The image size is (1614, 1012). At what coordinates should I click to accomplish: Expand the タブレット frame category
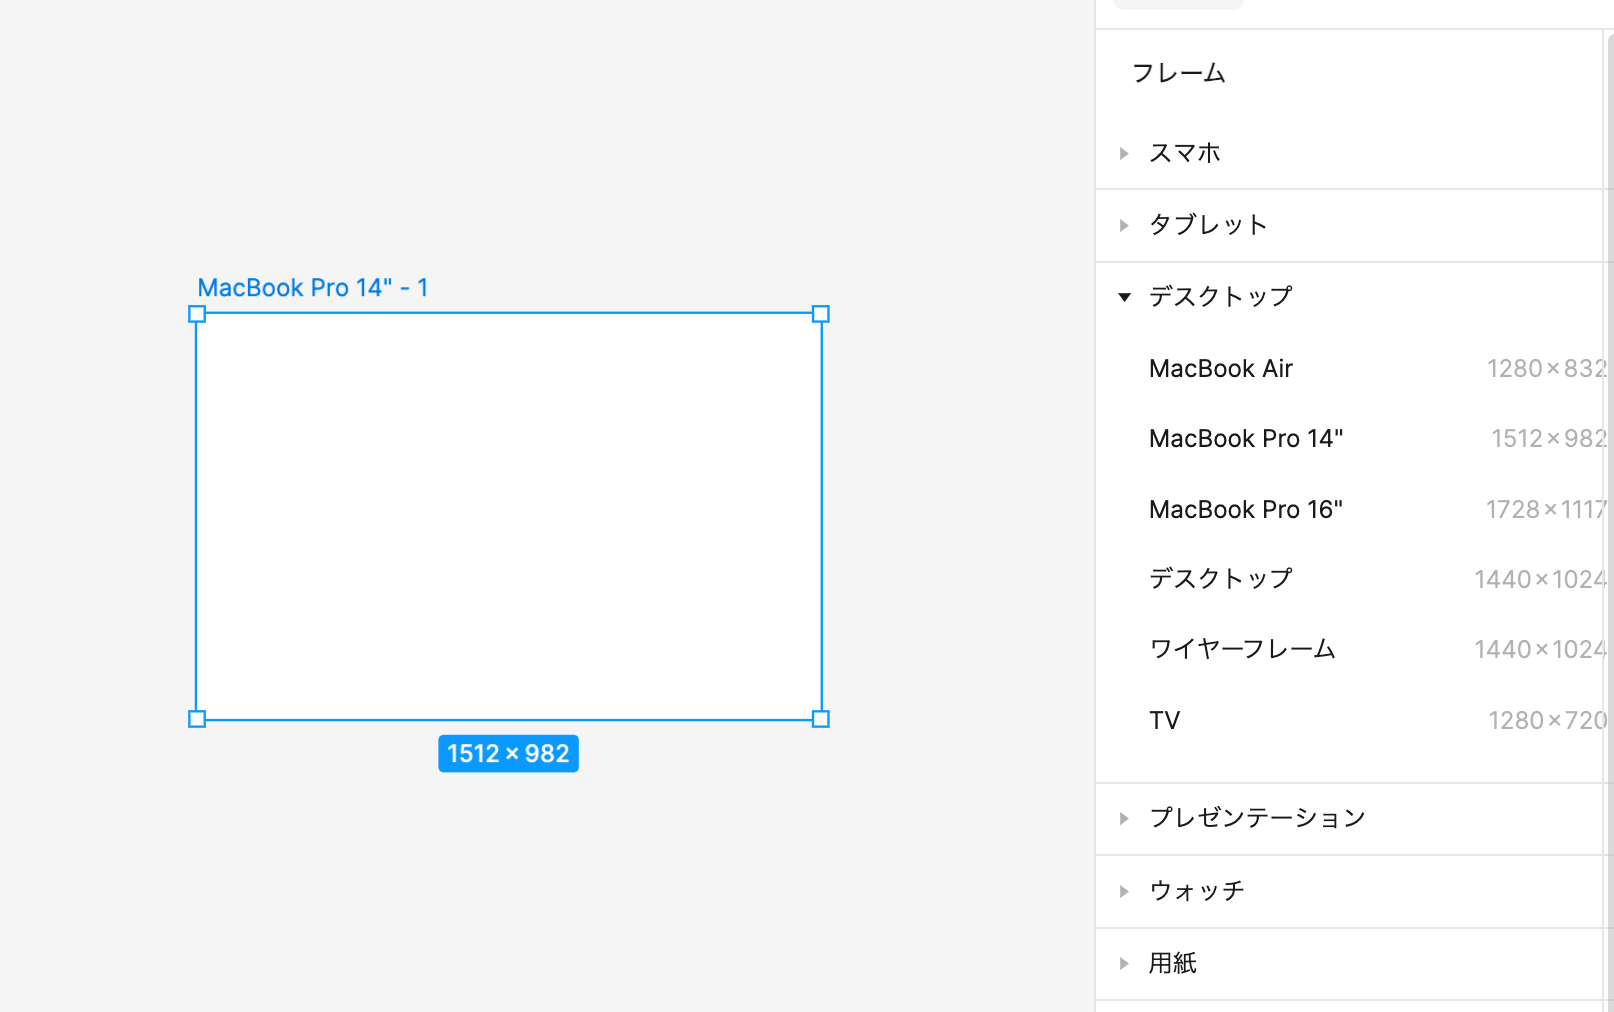[1350, 225]
